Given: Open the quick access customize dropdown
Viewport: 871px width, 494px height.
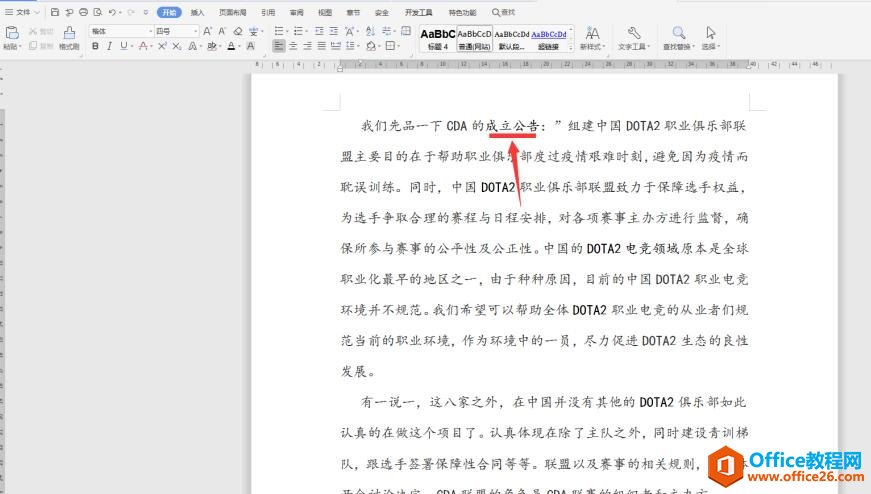Looking at the screenshot, I should pos(146,12).
